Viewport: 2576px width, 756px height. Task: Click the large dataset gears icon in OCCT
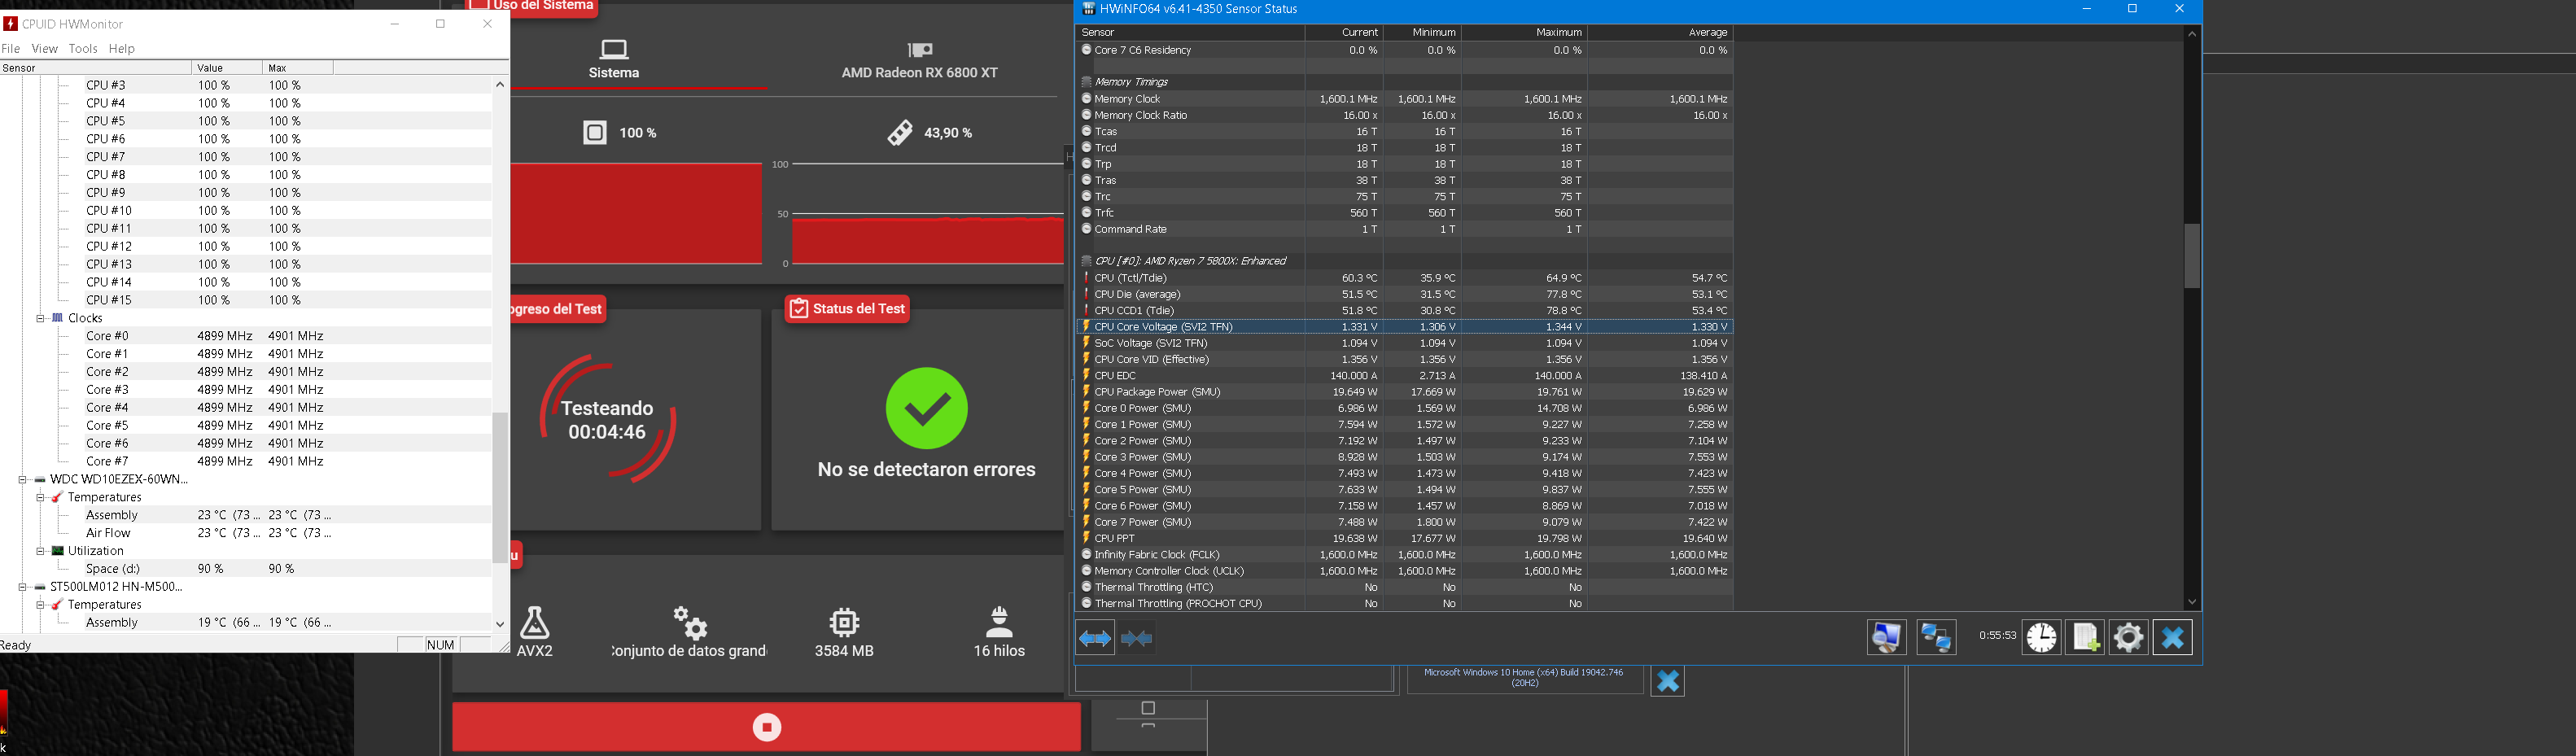690,622
